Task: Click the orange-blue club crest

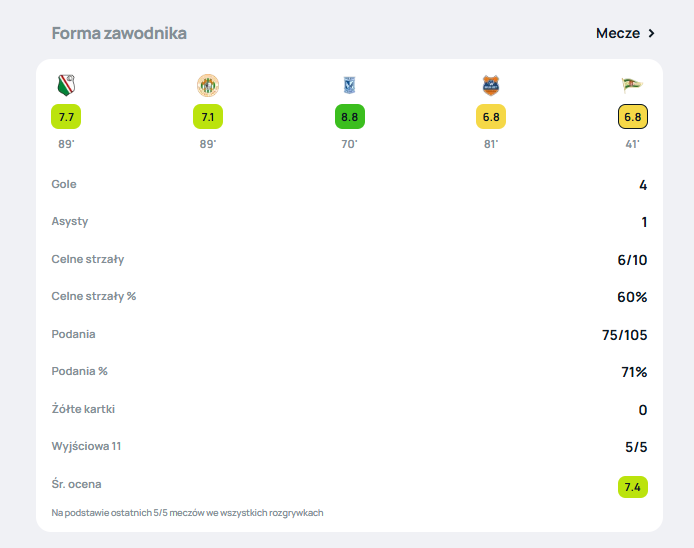Action: pyautogui.click(x=490, y=86)
